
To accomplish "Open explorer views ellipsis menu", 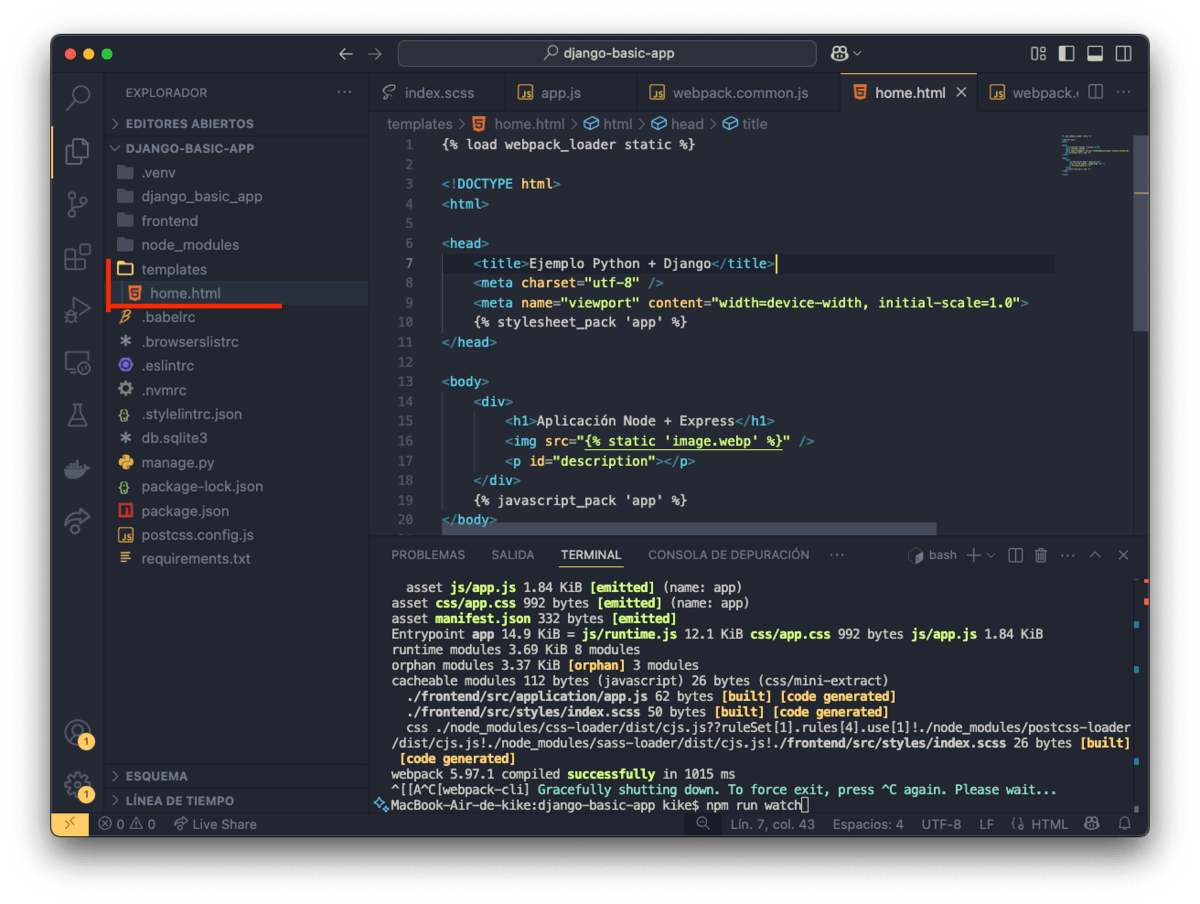I will pos(345,92).
